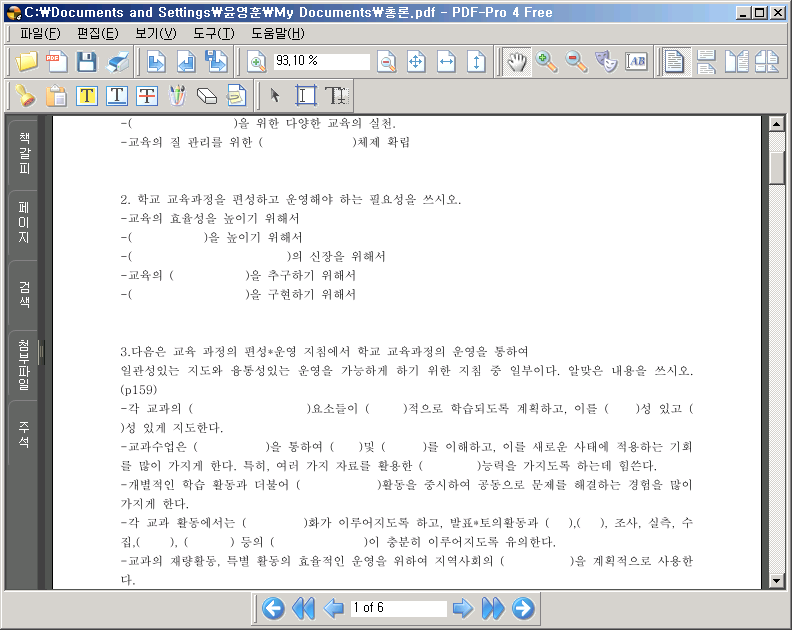Select the Hand pan tool

pos(516,62)
